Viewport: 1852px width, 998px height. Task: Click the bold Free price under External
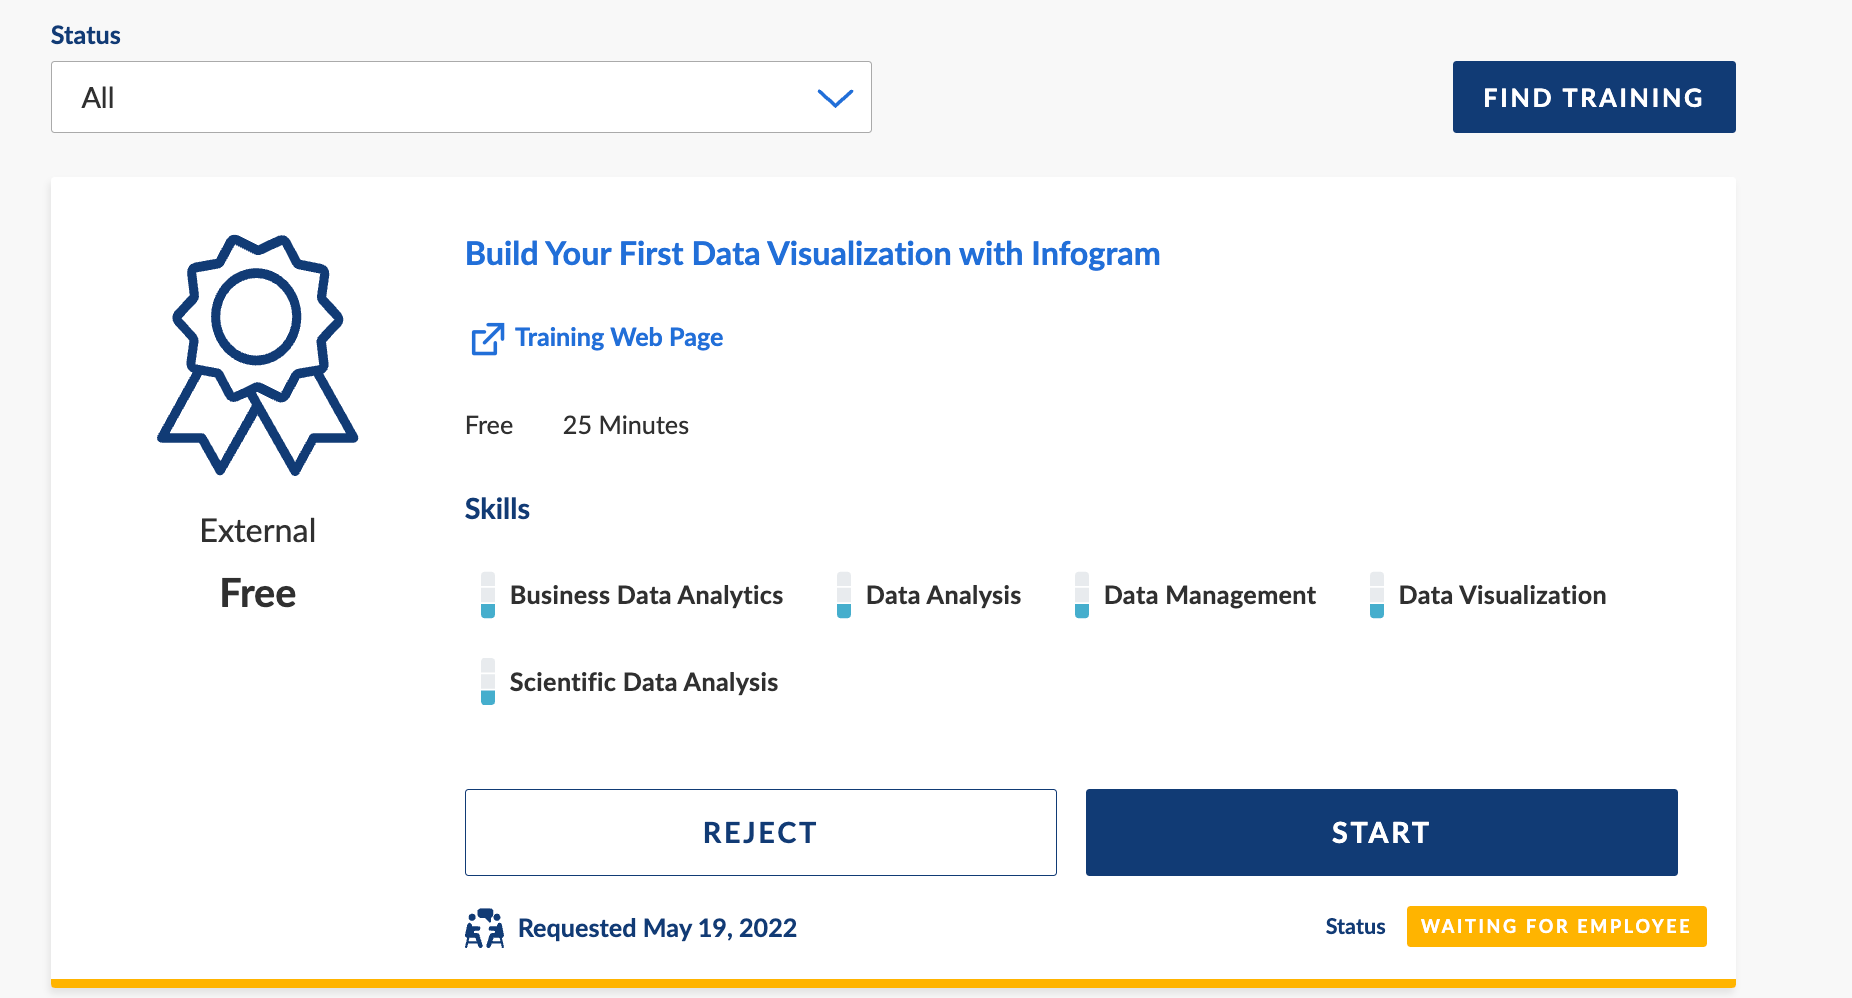(258, 594)
